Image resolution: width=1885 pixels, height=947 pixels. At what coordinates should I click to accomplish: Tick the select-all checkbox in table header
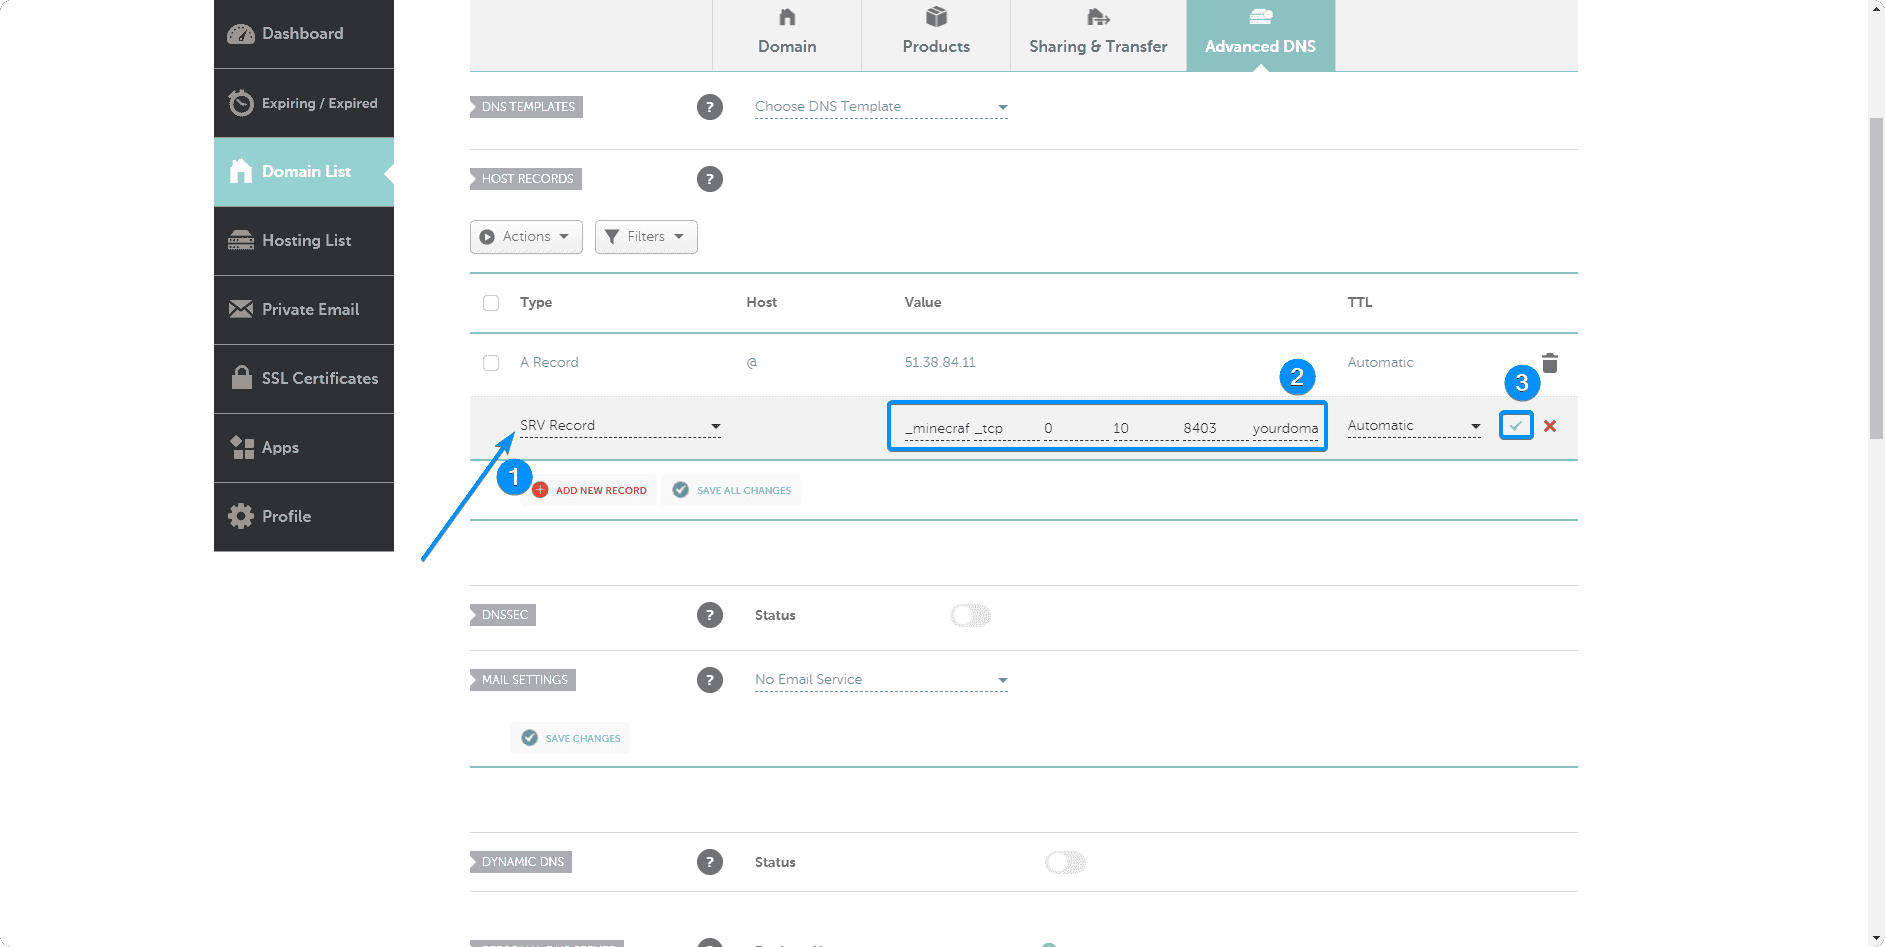click(491, 303)
